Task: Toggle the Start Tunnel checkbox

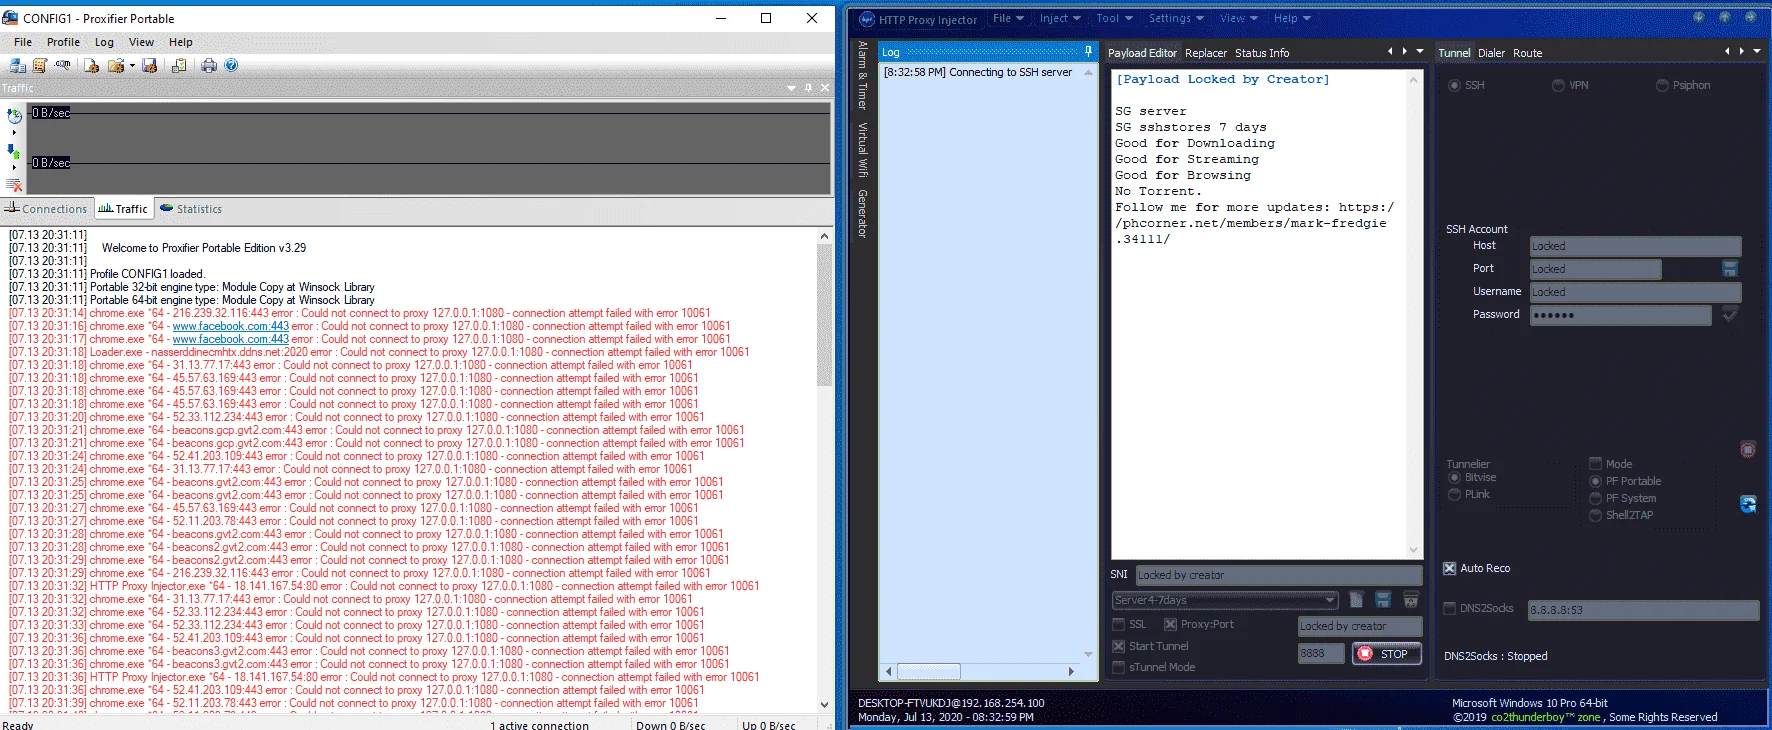Action: tap(1119, 646)
